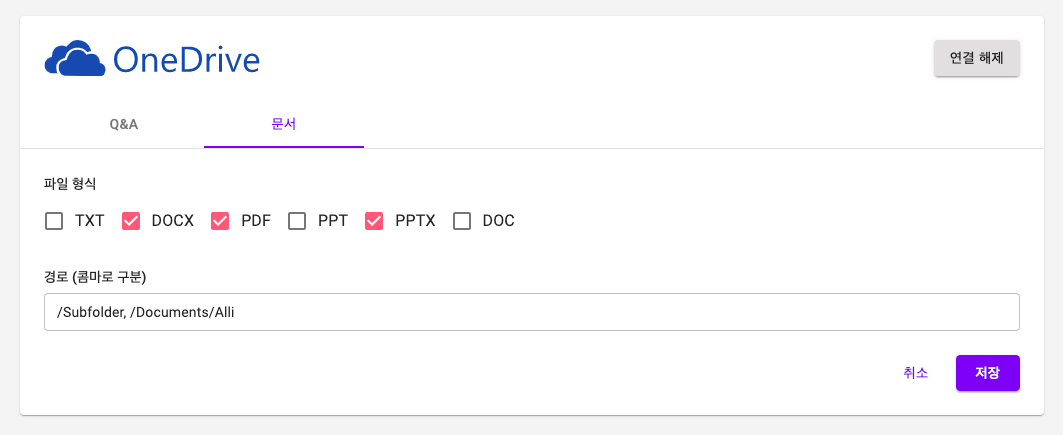Image resolution: width=1063 pixels, height=435 pixels.
Task: Click the blue OneDrive cloud logo icon
Action: (x=75, y=58)
